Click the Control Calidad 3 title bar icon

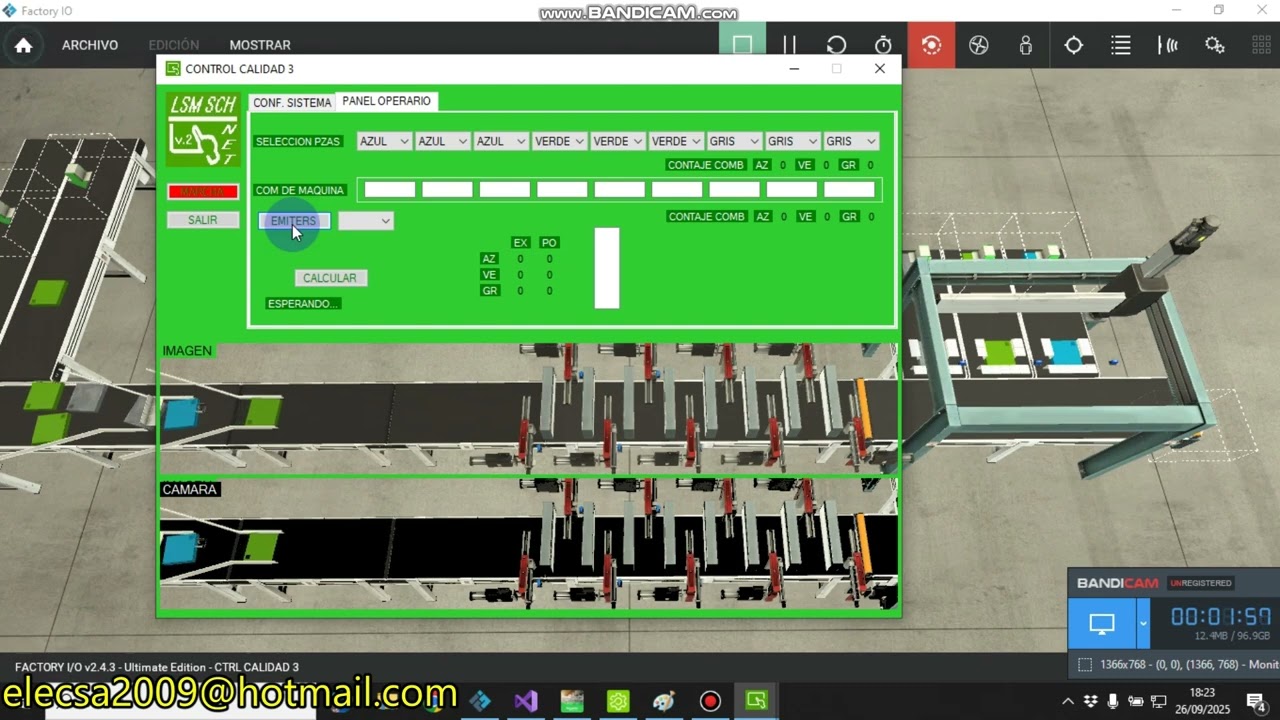[x=173, y=69]
